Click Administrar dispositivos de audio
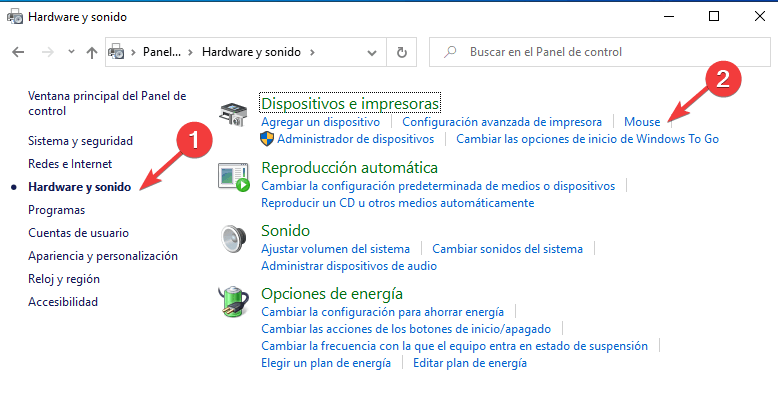Screen dimensions: 778x393 tap(349, 266)
